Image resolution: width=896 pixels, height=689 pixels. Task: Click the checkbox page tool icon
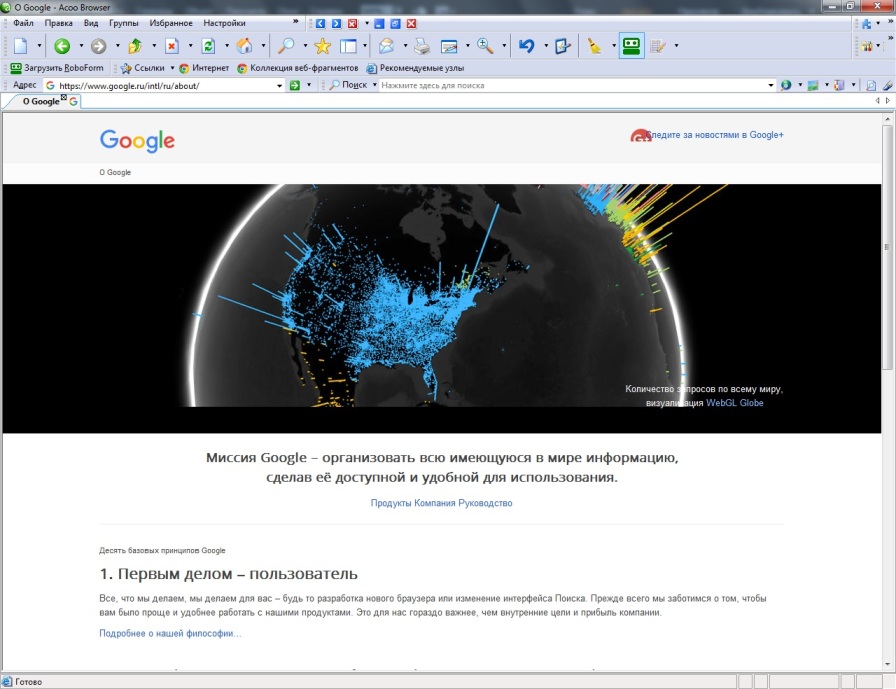coord(562,46)
